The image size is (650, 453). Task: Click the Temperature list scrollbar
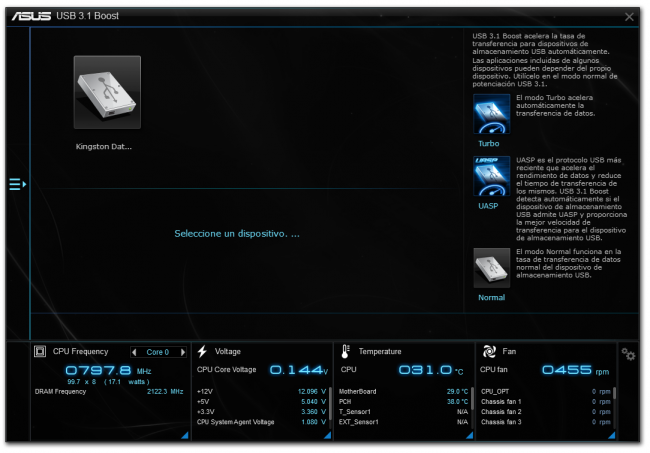coord(472,400)
